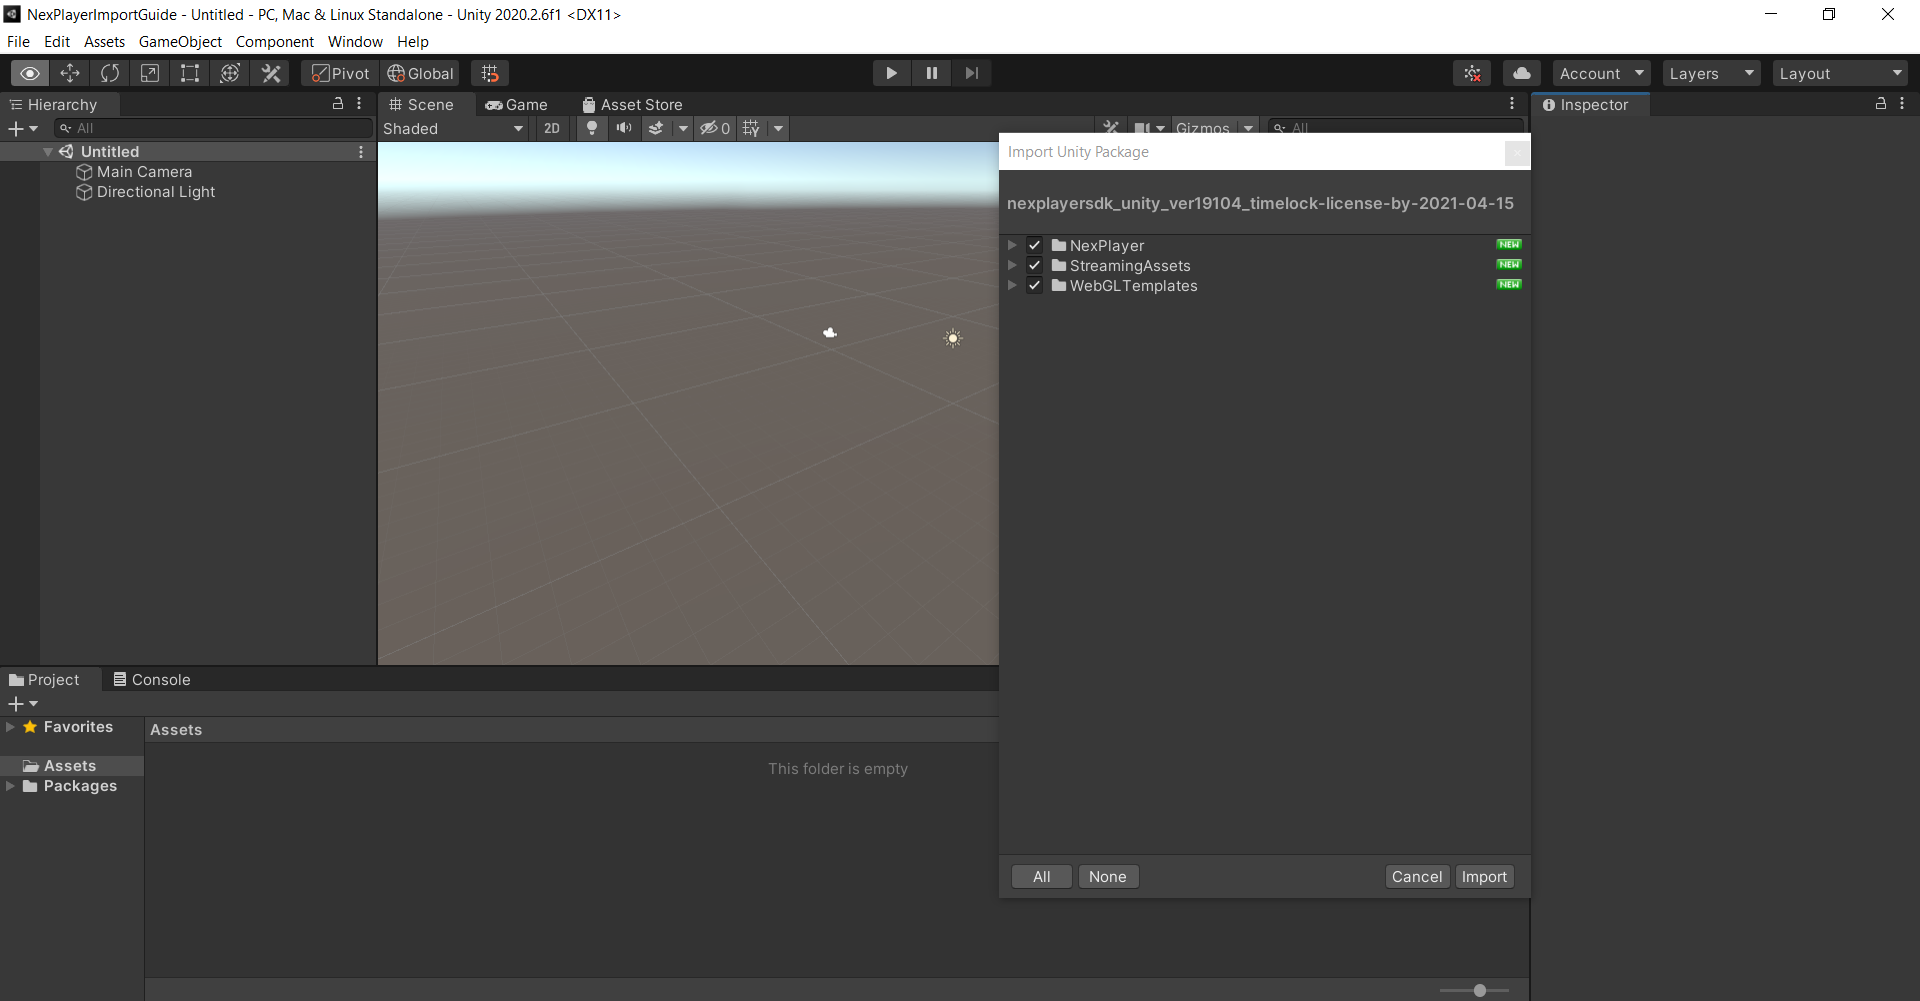The height and width of the screenshot is (1001, 1920).
Task: Click None in Import Unity Package
Action: tap(1108, 877)
